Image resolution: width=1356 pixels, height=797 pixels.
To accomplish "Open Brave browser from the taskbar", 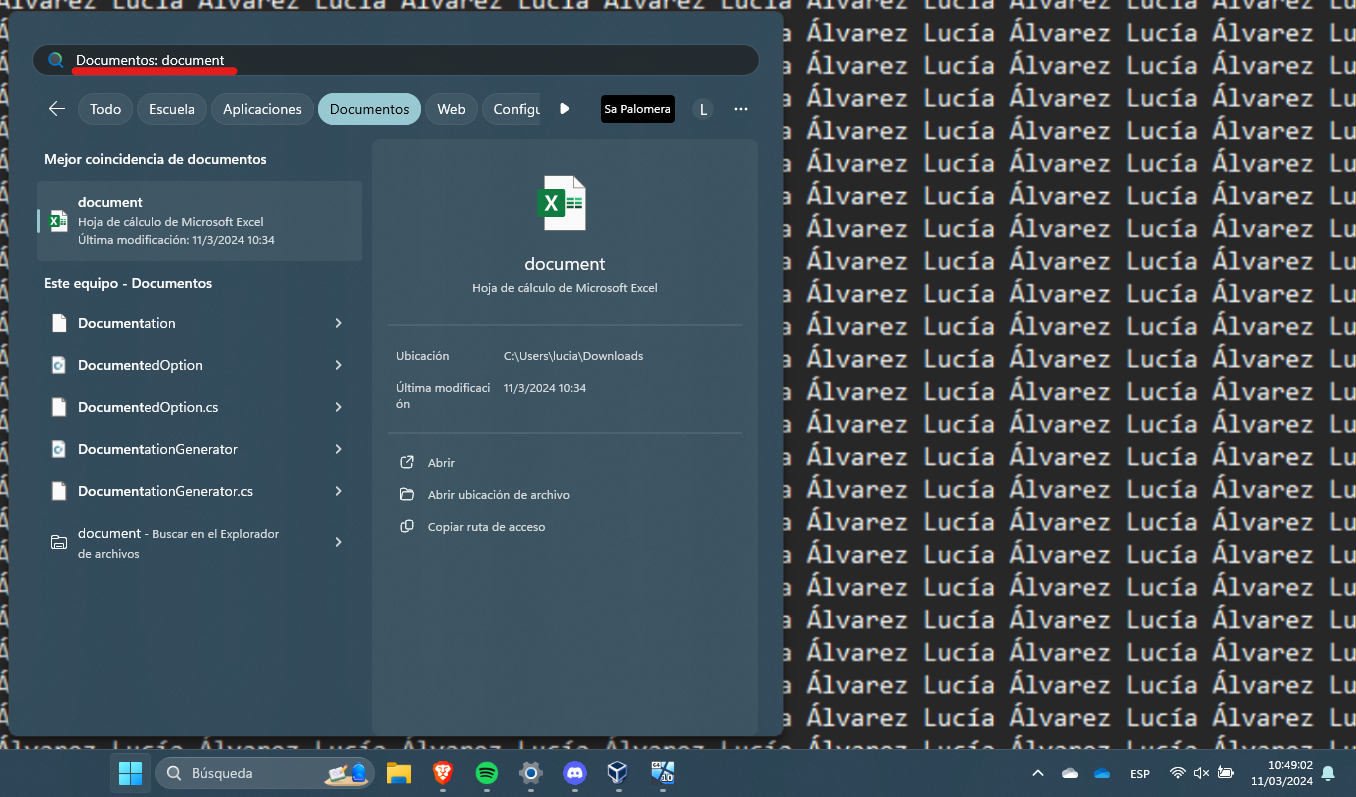I will (443, 773).
